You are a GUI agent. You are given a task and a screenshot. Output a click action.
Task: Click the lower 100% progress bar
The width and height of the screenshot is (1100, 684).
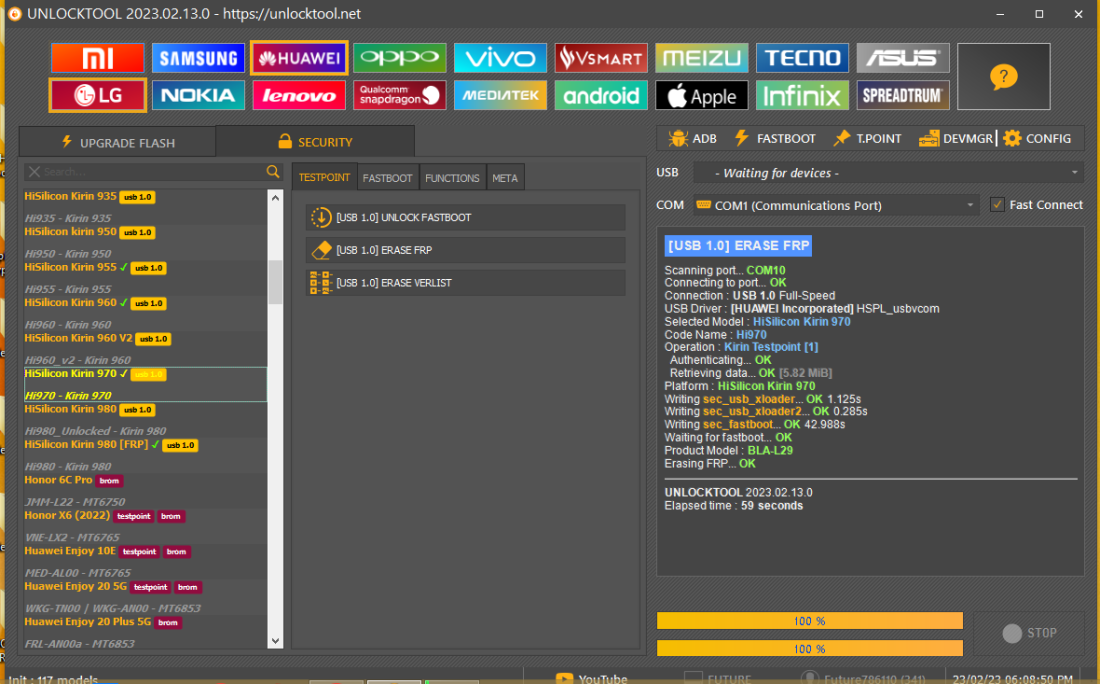pos(810,649)
